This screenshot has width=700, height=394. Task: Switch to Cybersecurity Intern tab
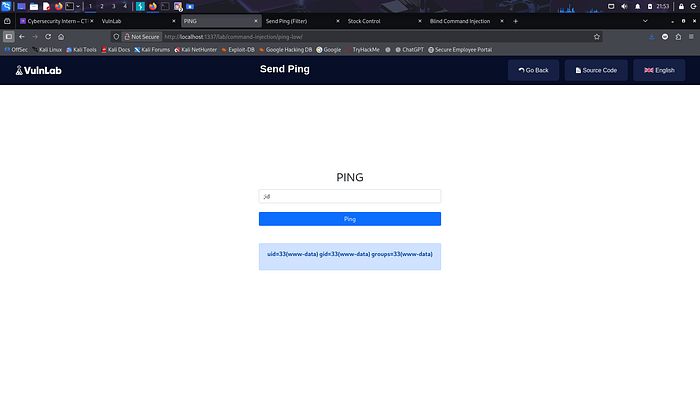[57, 21]
